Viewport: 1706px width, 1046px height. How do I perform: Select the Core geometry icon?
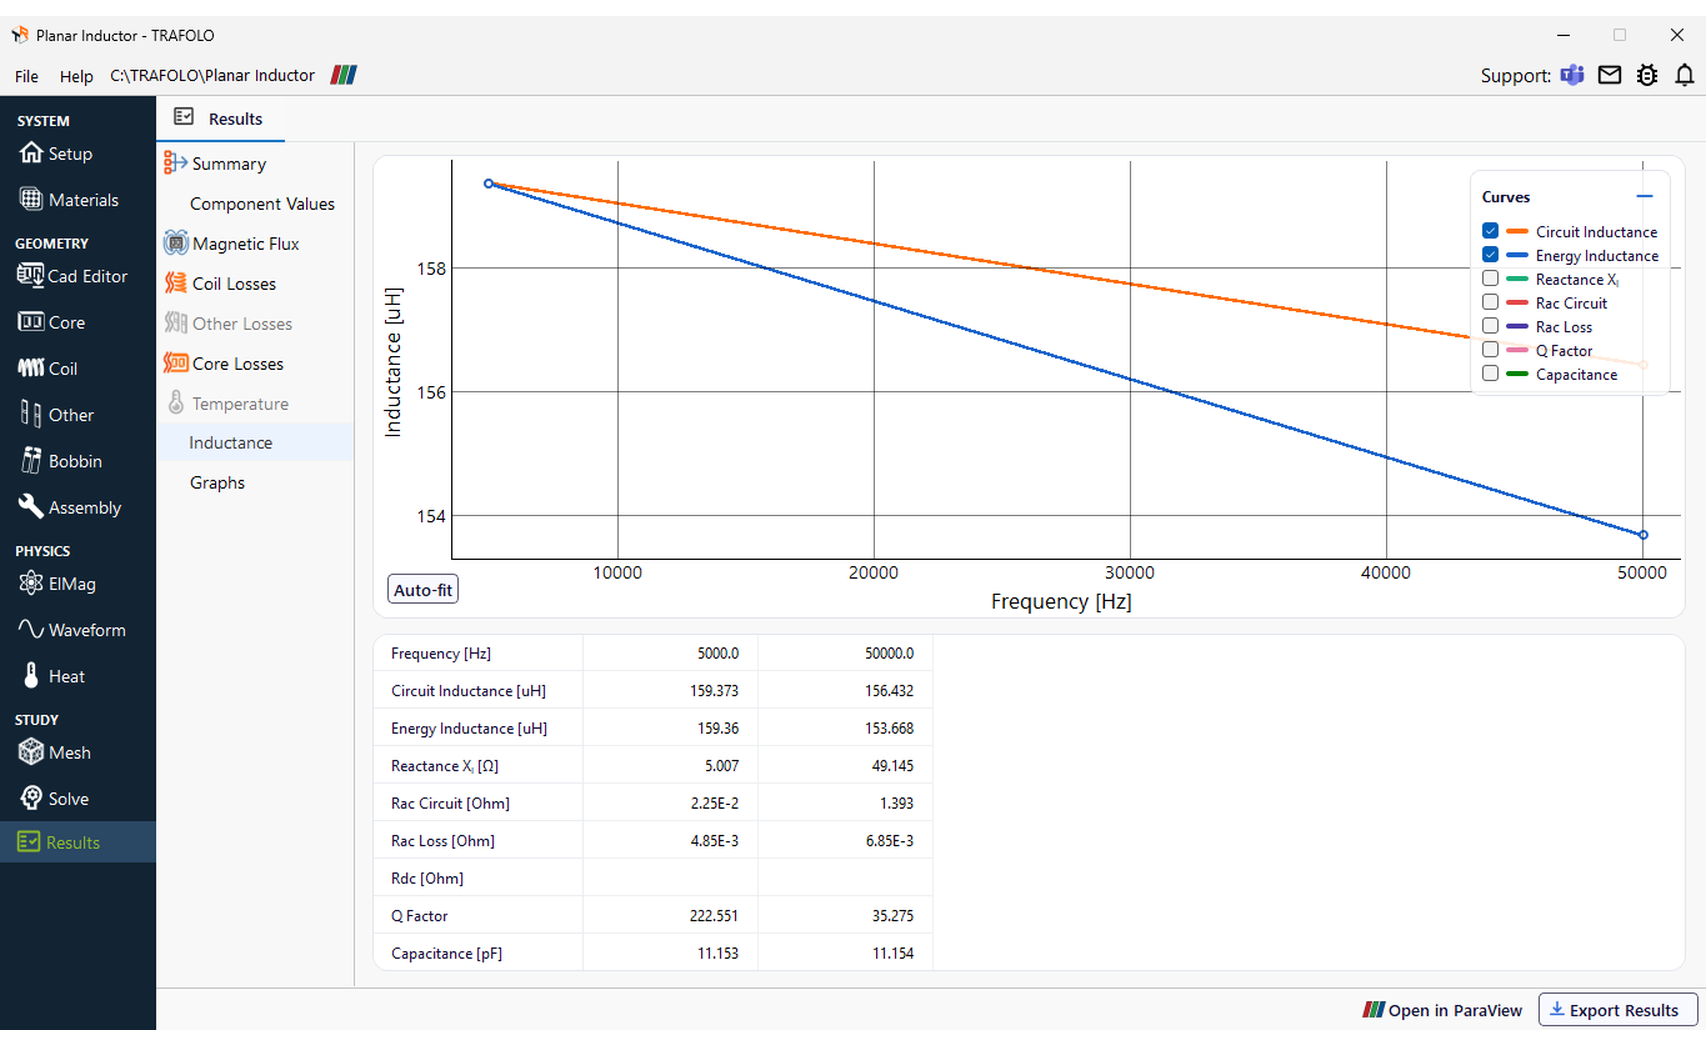(31, 322)
